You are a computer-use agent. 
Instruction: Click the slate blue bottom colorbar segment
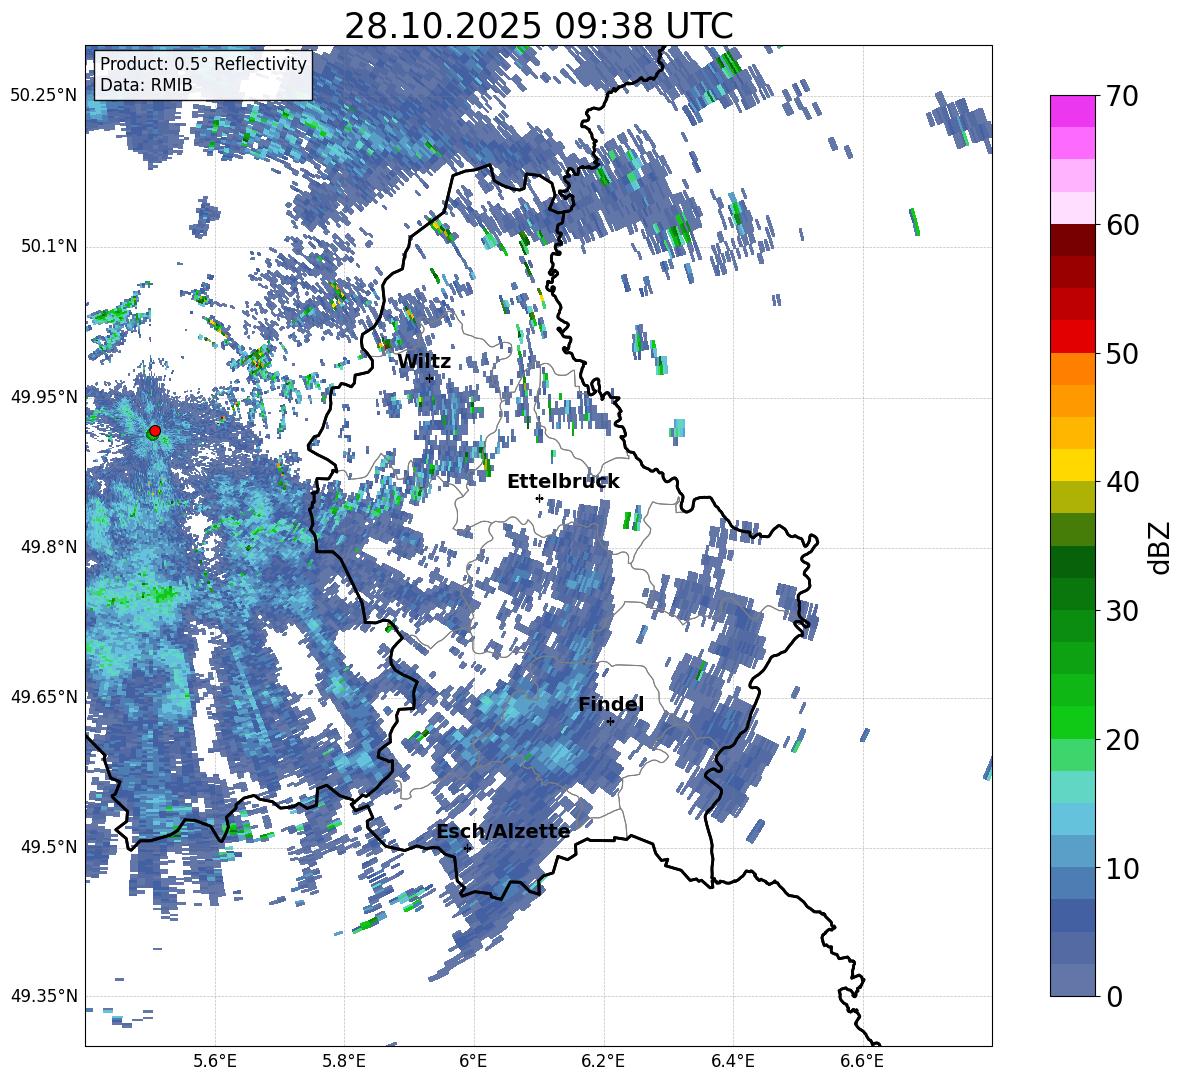[x=1072, y=980]
